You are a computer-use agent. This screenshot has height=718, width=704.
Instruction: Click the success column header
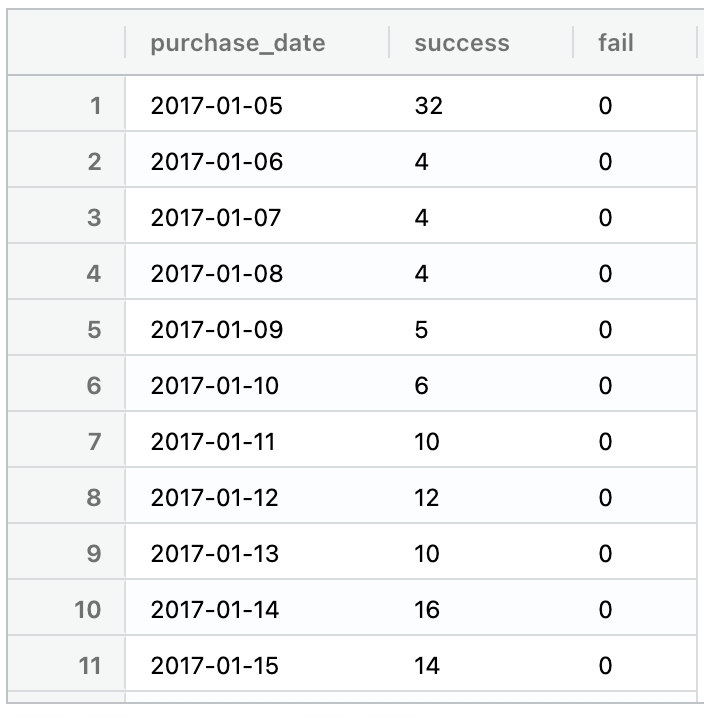(x=461, y=43)
